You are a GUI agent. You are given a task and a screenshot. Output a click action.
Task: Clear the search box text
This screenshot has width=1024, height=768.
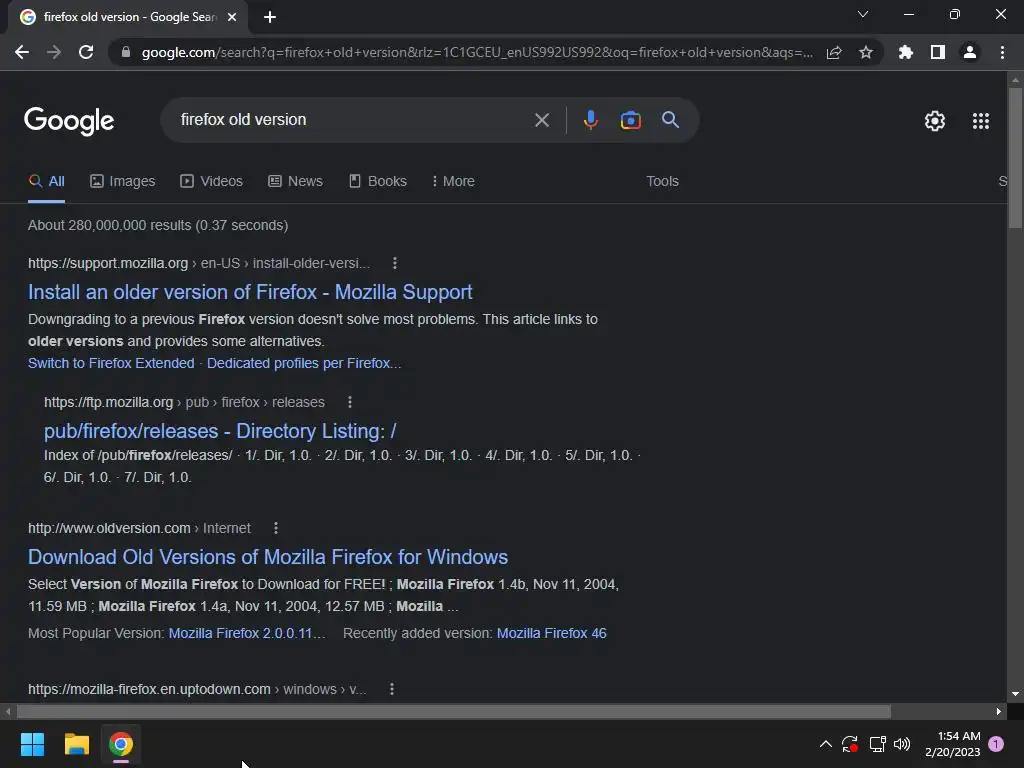click(x=541, y=120)
